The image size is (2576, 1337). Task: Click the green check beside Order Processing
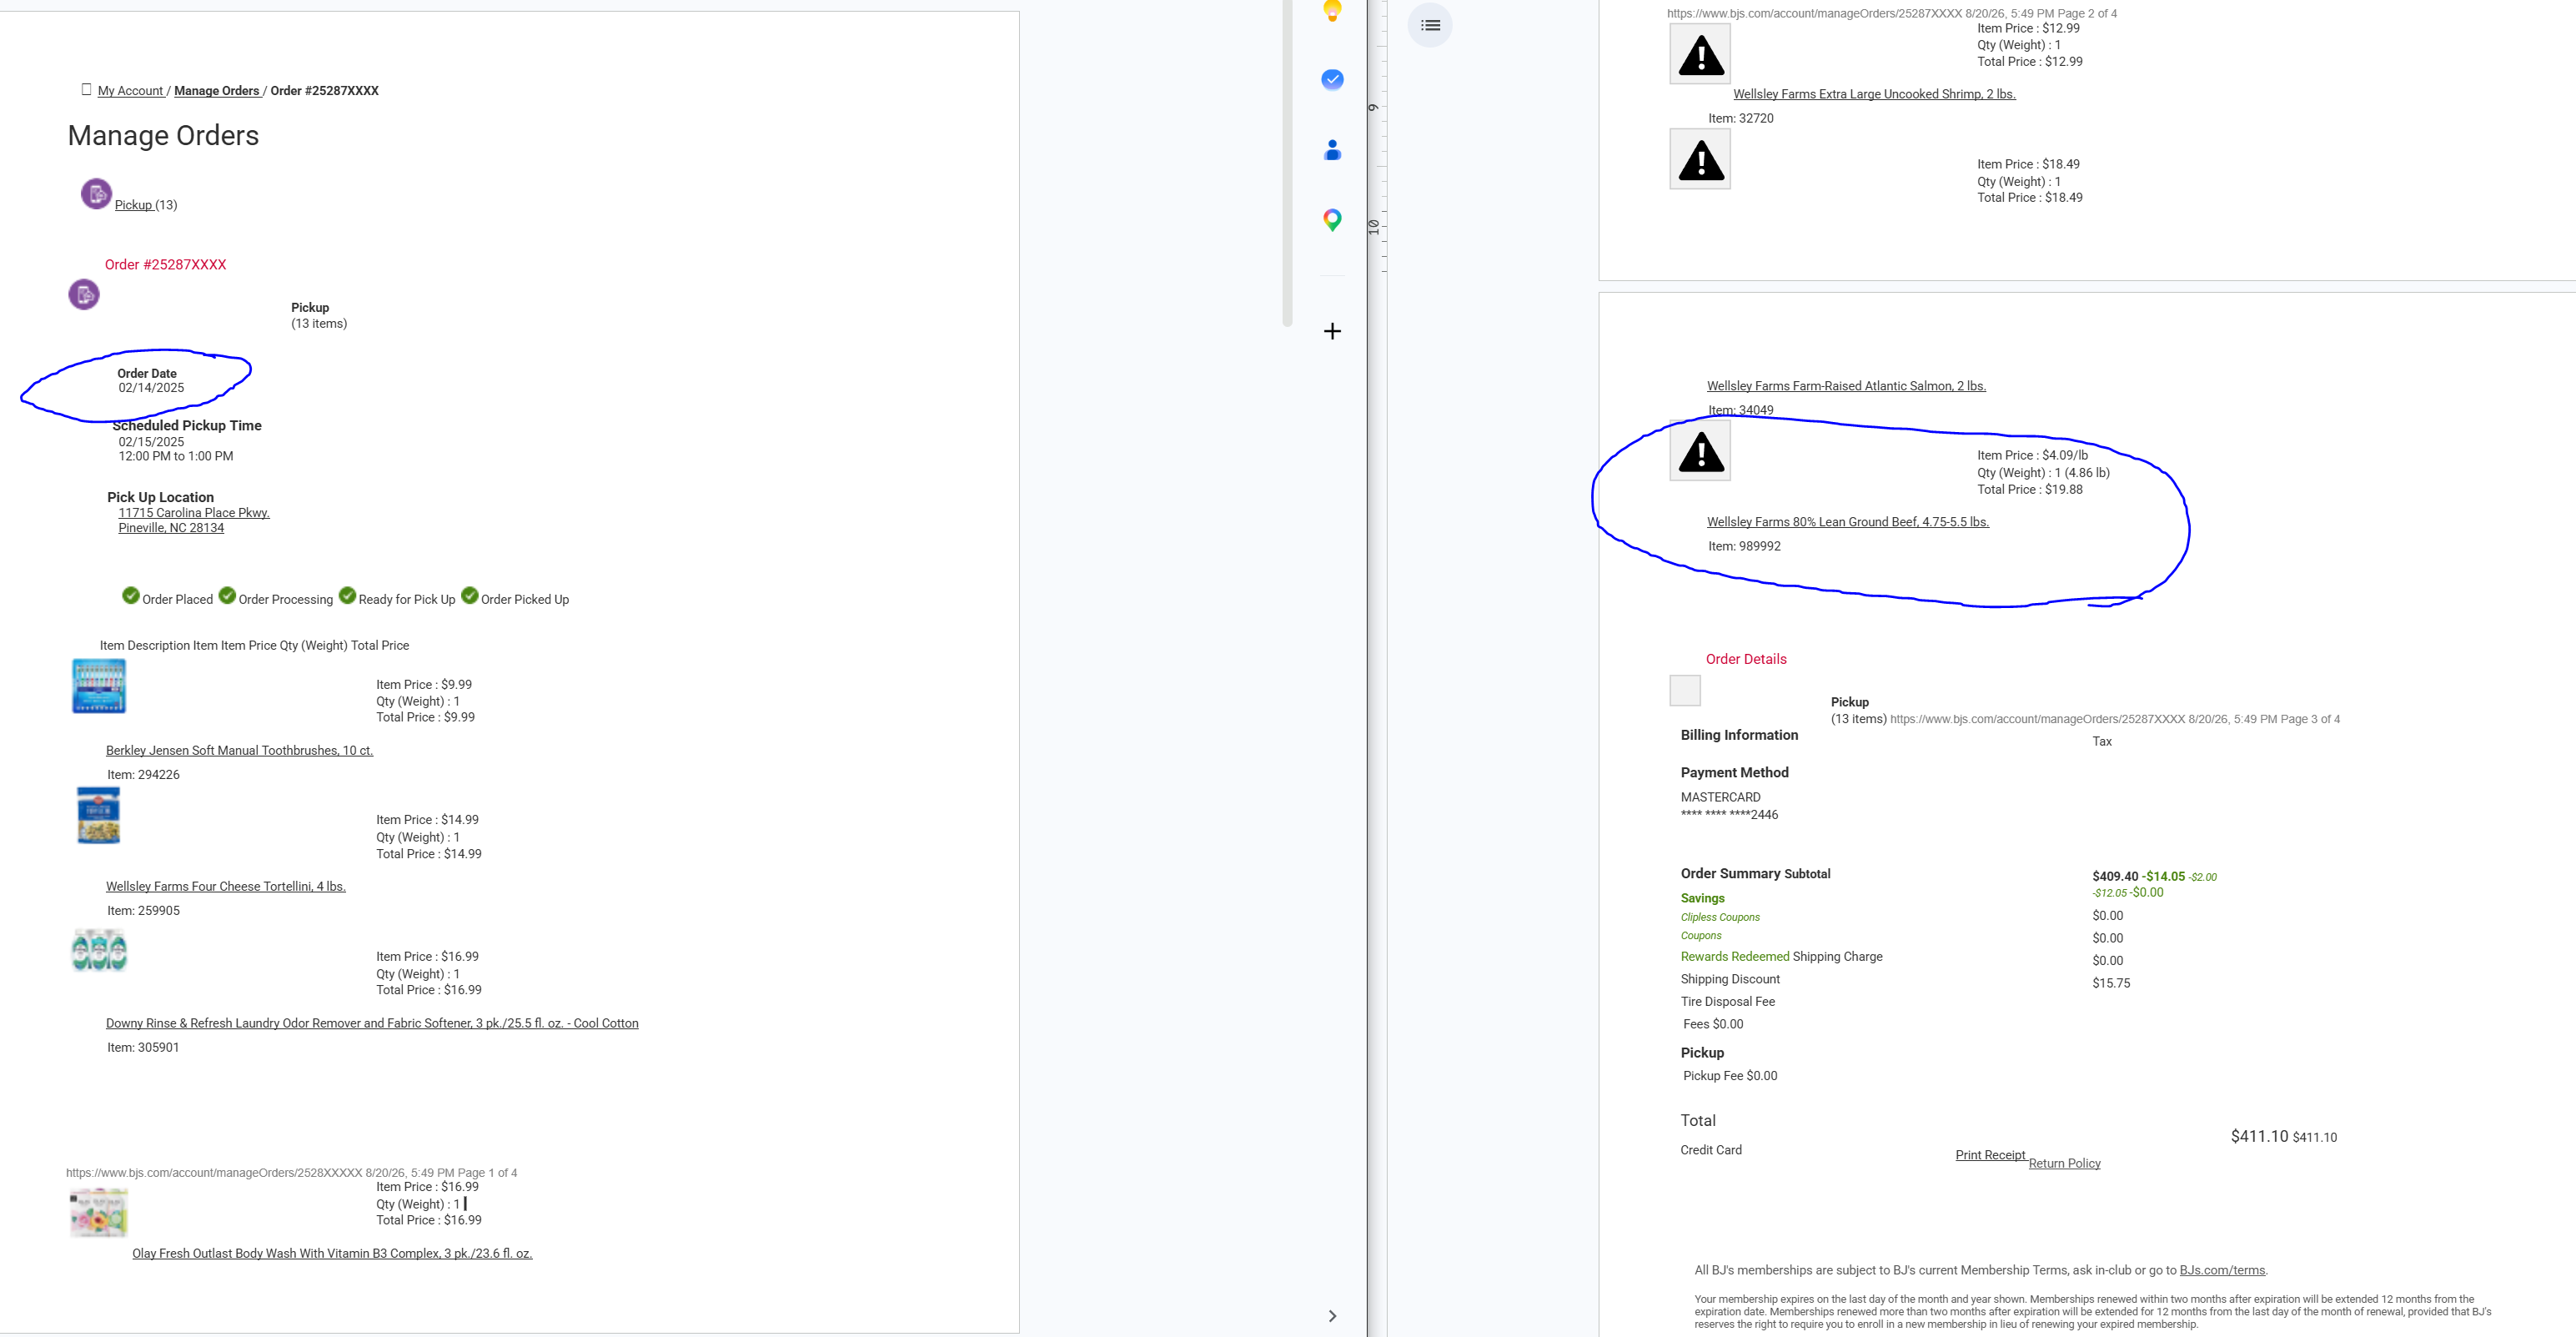click(x=227, y=596)
